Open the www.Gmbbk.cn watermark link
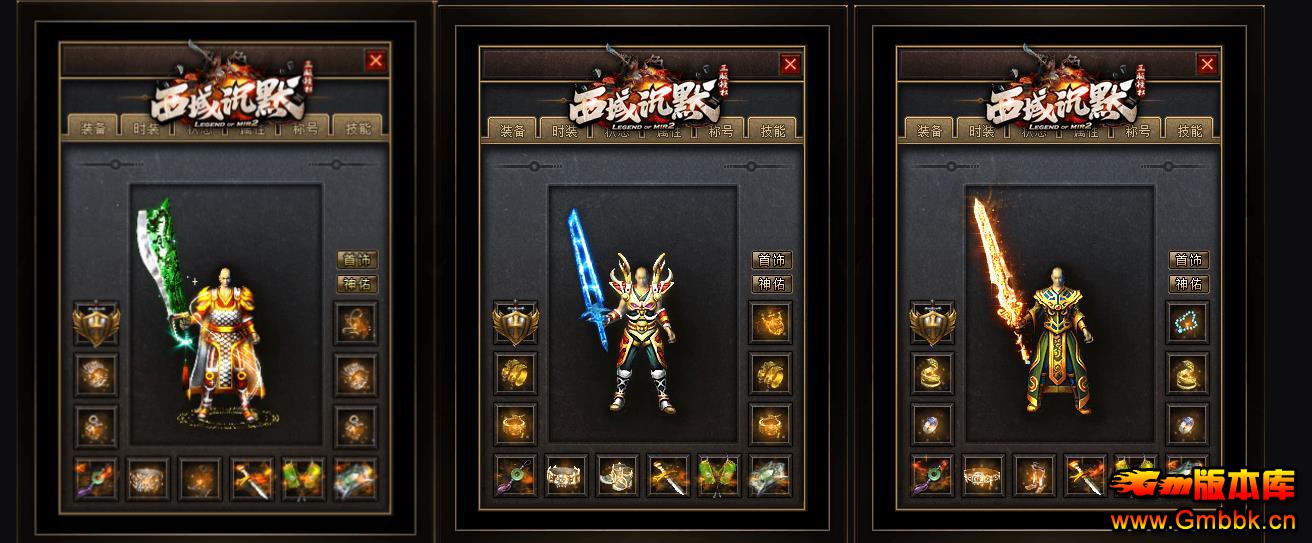Viewport: 1312px width, 543px height. (x=1203, y=521)
